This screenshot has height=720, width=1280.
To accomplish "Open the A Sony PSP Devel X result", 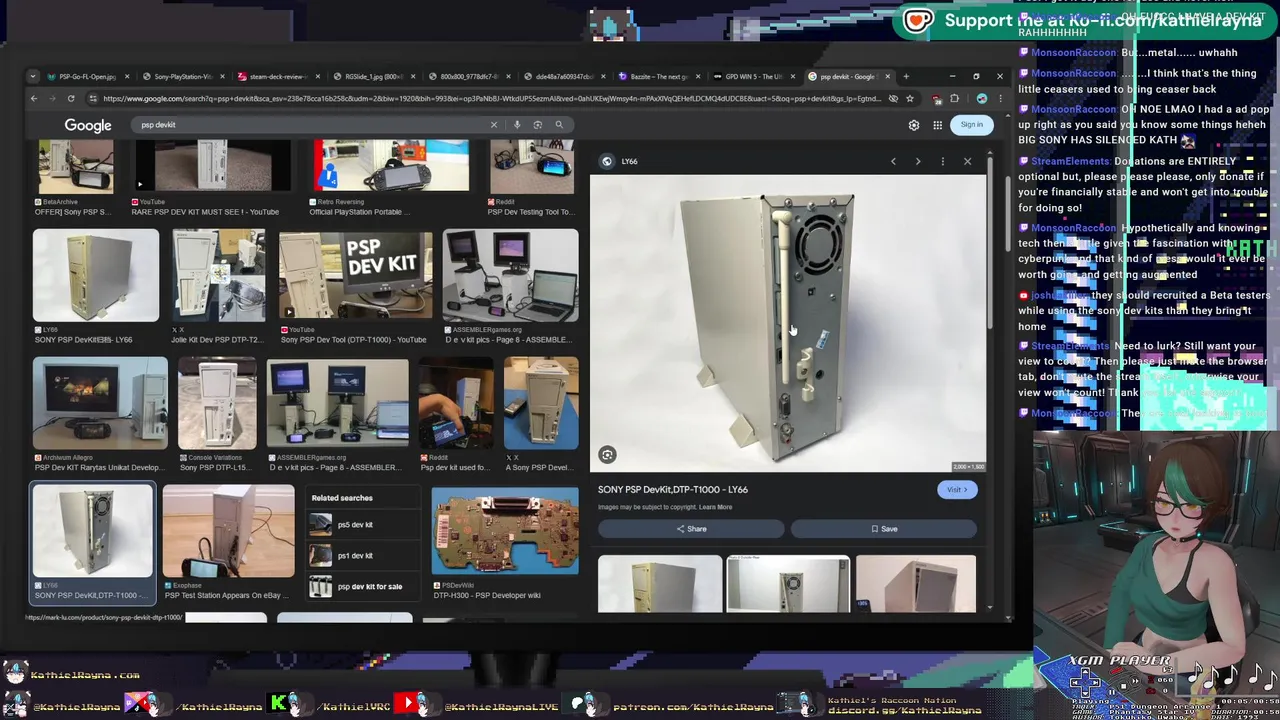I will click(x=541, y=404).
